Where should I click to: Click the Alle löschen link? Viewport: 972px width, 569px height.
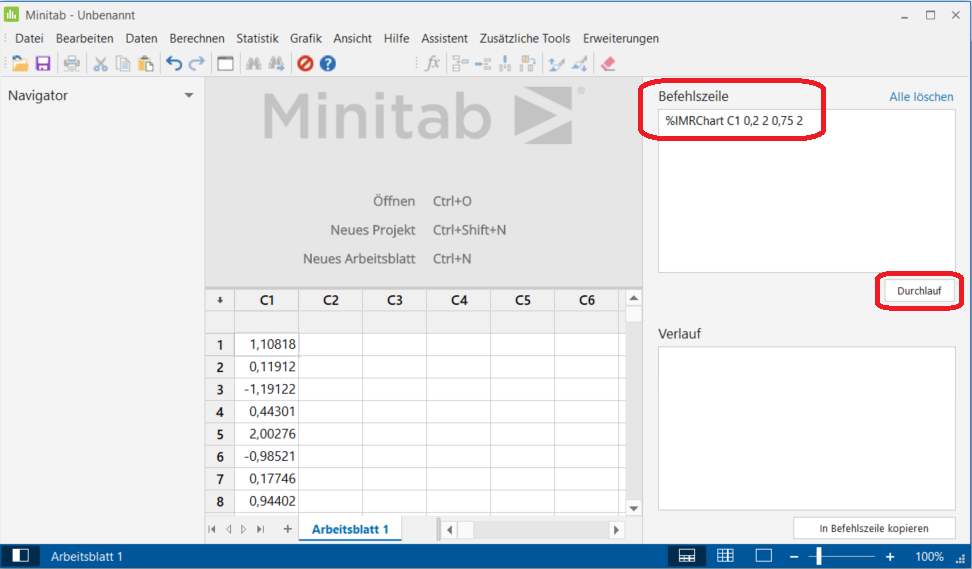tap(921, 97)
